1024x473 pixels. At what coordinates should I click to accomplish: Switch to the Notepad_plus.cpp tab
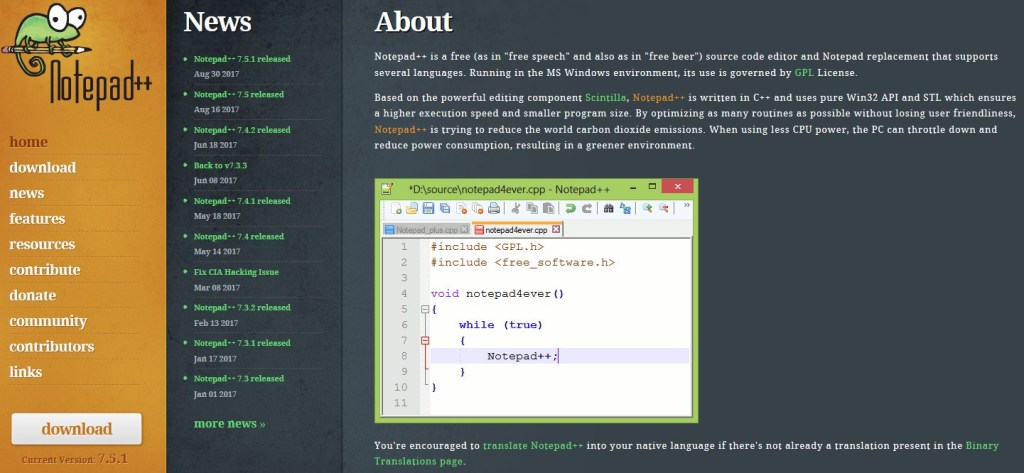(x=426, y=229)
